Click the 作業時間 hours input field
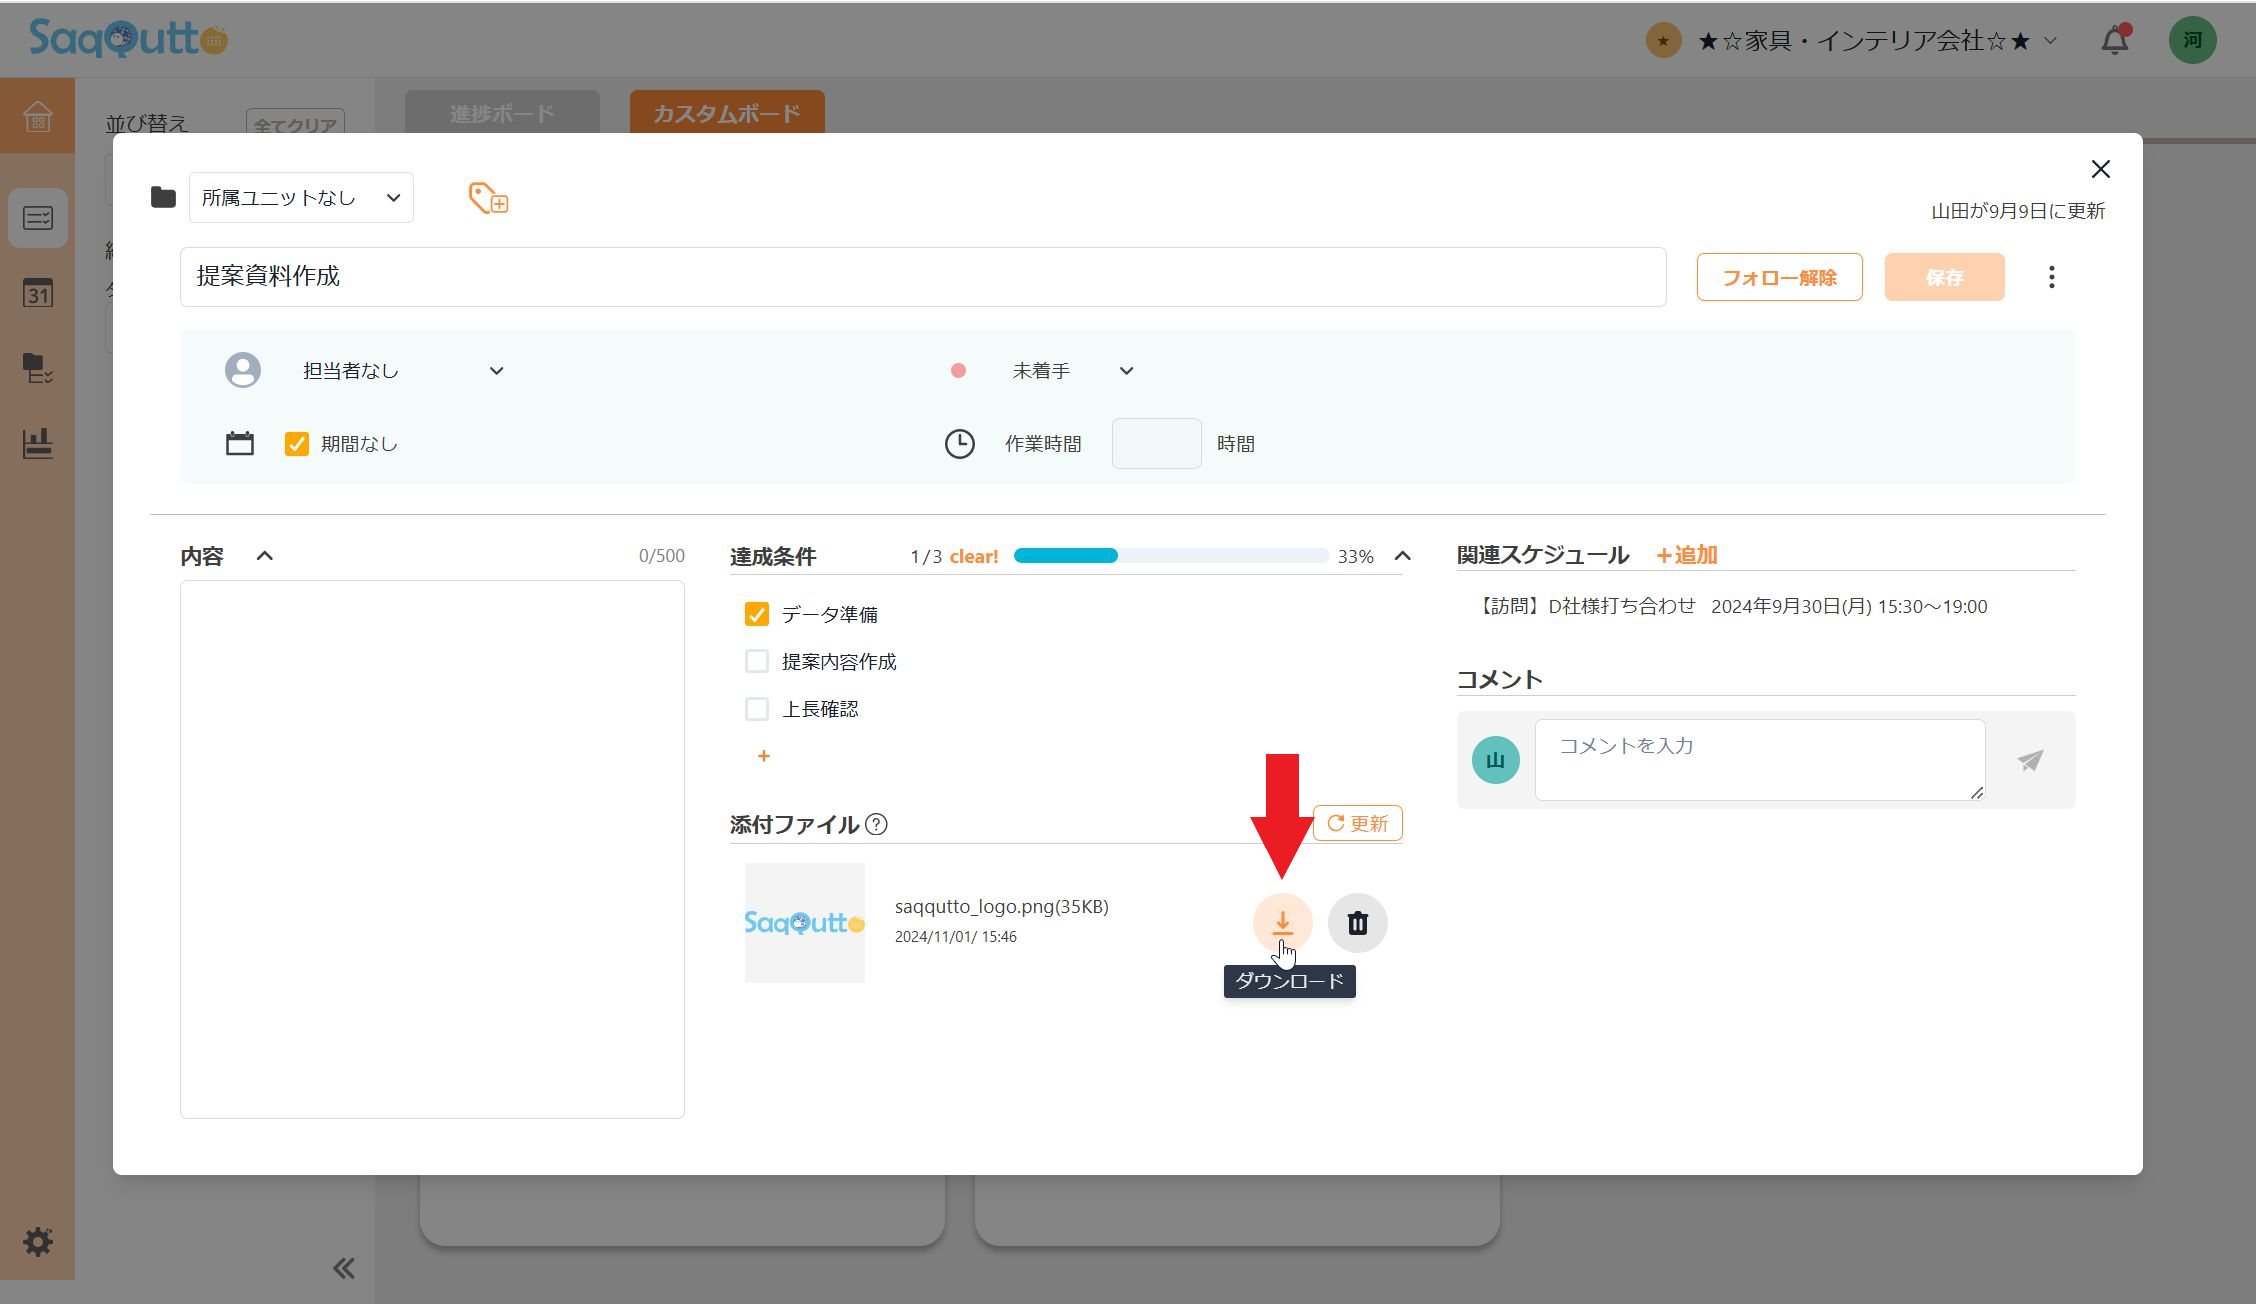This screenshot has width=2256, height=1304. click(x=1156, y=444)
